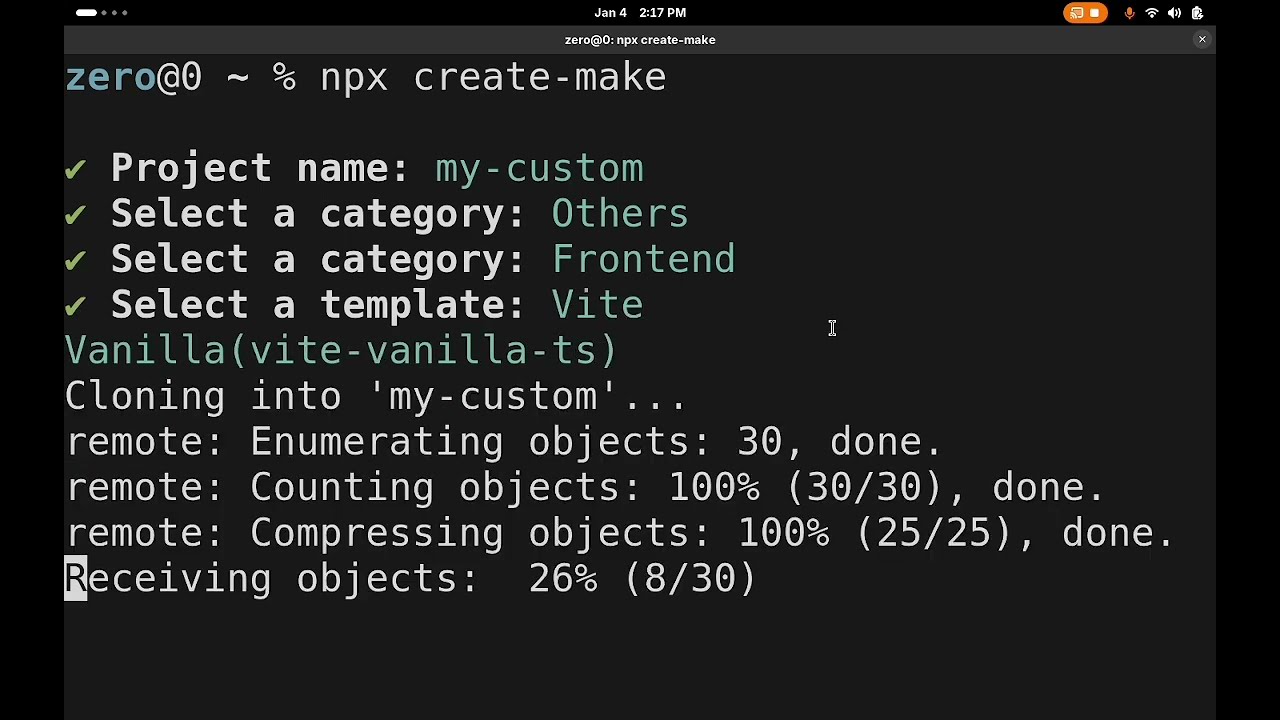The width and height of the screenshot is (1280, 720).
Task: Open the Activities workspace indicator
Action: (x=101, y=13)
